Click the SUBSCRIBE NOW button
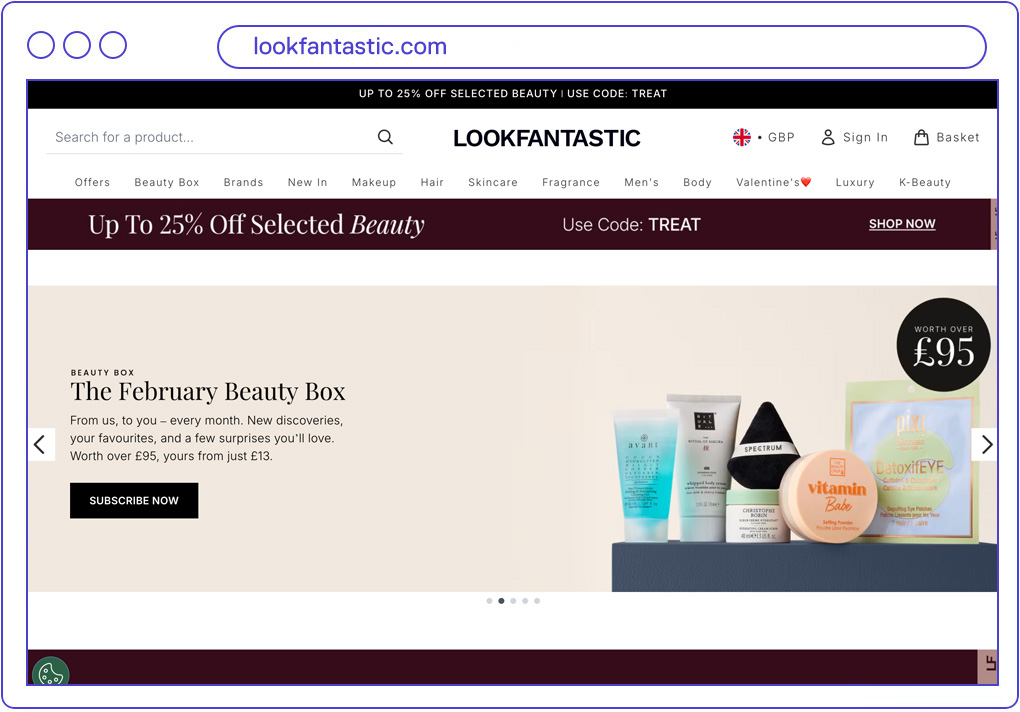 [134, 501]
